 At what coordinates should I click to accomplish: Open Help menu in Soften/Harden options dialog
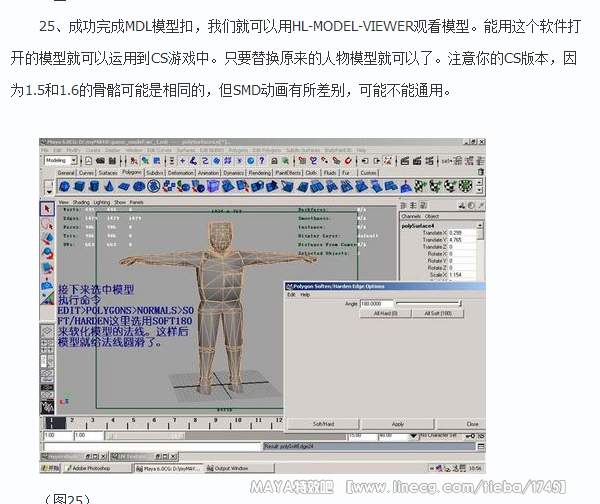305,295
